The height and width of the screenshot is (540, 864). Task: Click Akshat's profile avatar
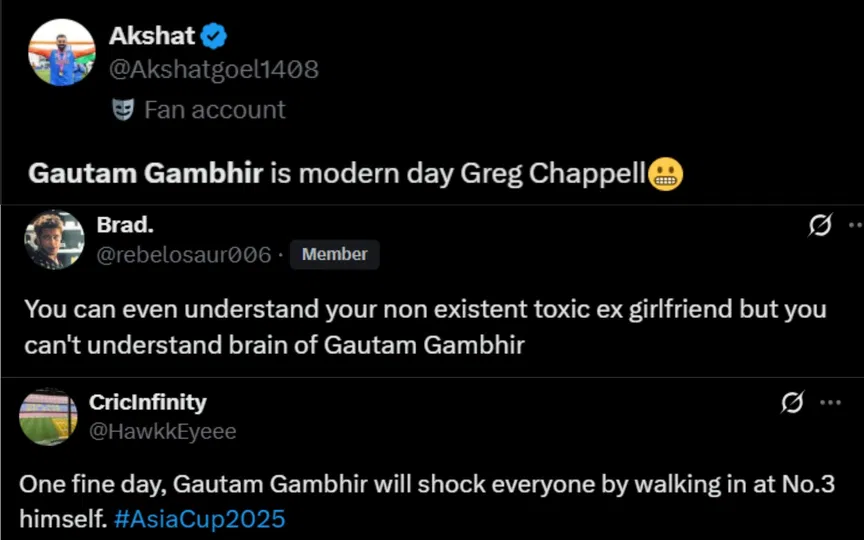pyautogui.click(x=62, y=52)
